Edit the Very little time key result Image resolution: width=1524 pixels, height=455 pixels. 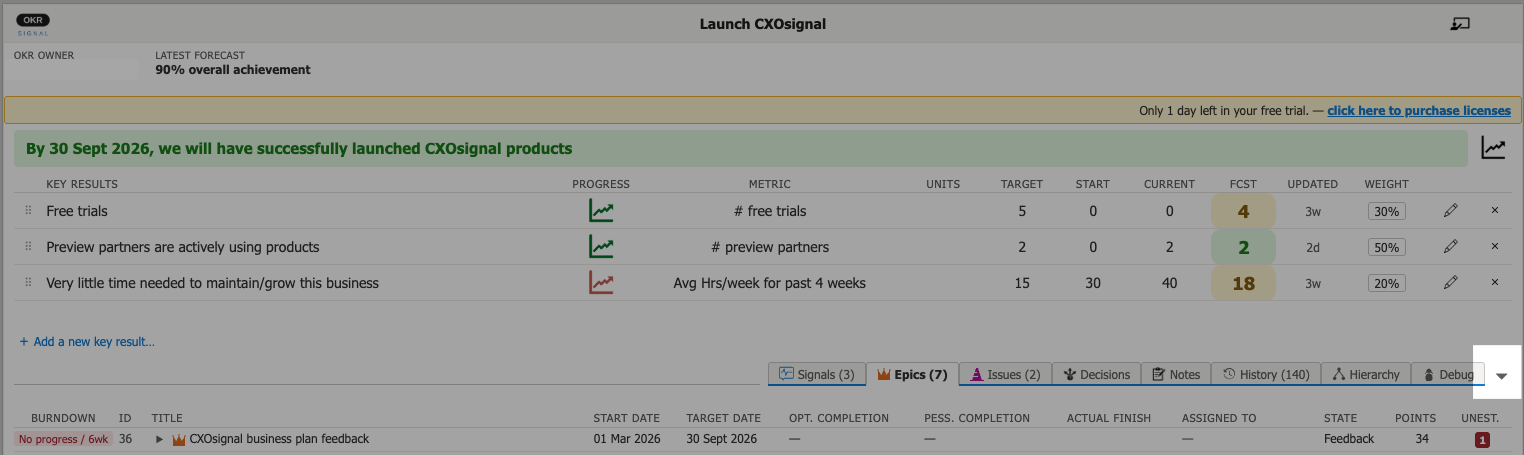coord(1451,283)
